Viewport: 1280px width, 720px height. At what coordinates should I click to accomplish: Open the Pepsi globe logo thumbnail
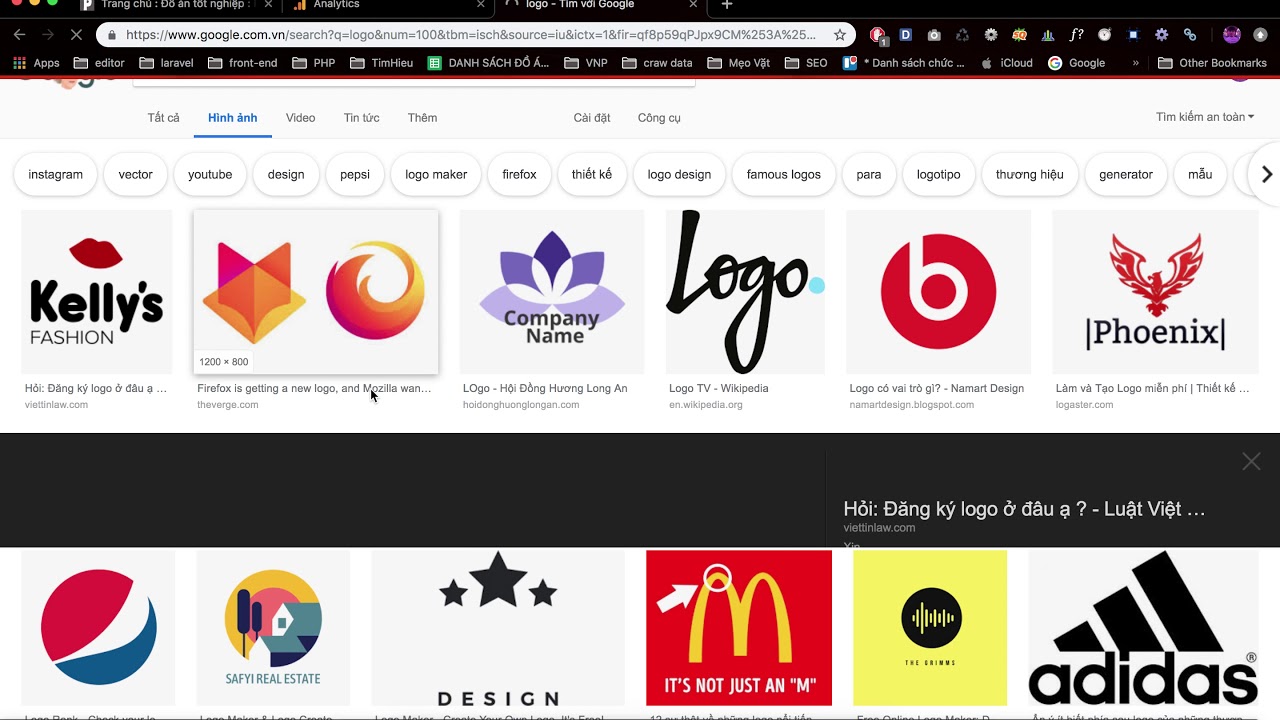tap(98, 628)
